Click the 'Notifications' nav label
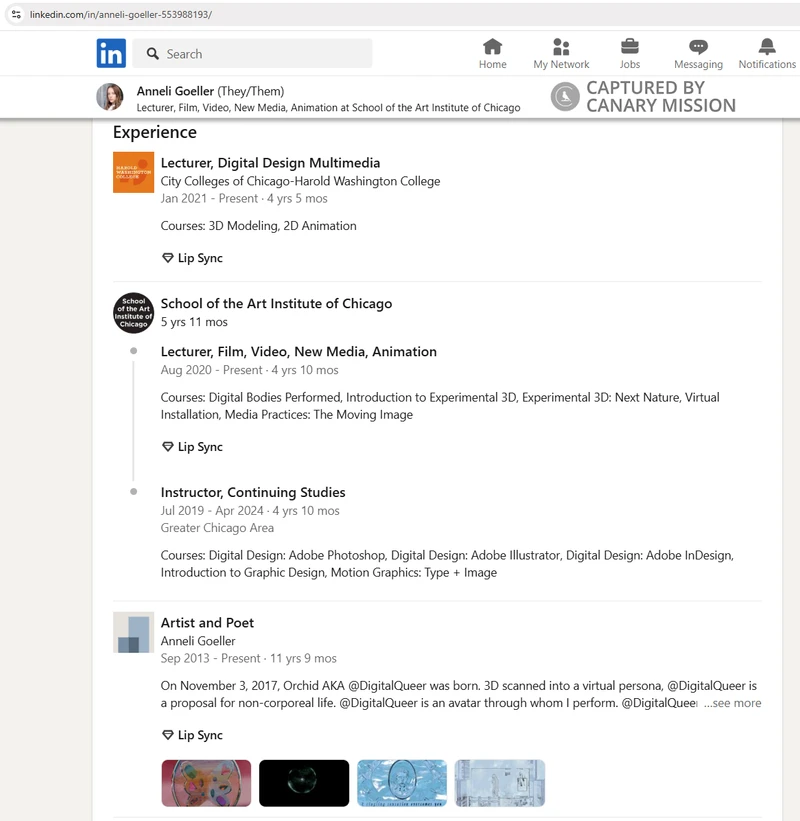The width and height of the screenshot is (800, 821). pyautogui.click(x=767, y=64)
